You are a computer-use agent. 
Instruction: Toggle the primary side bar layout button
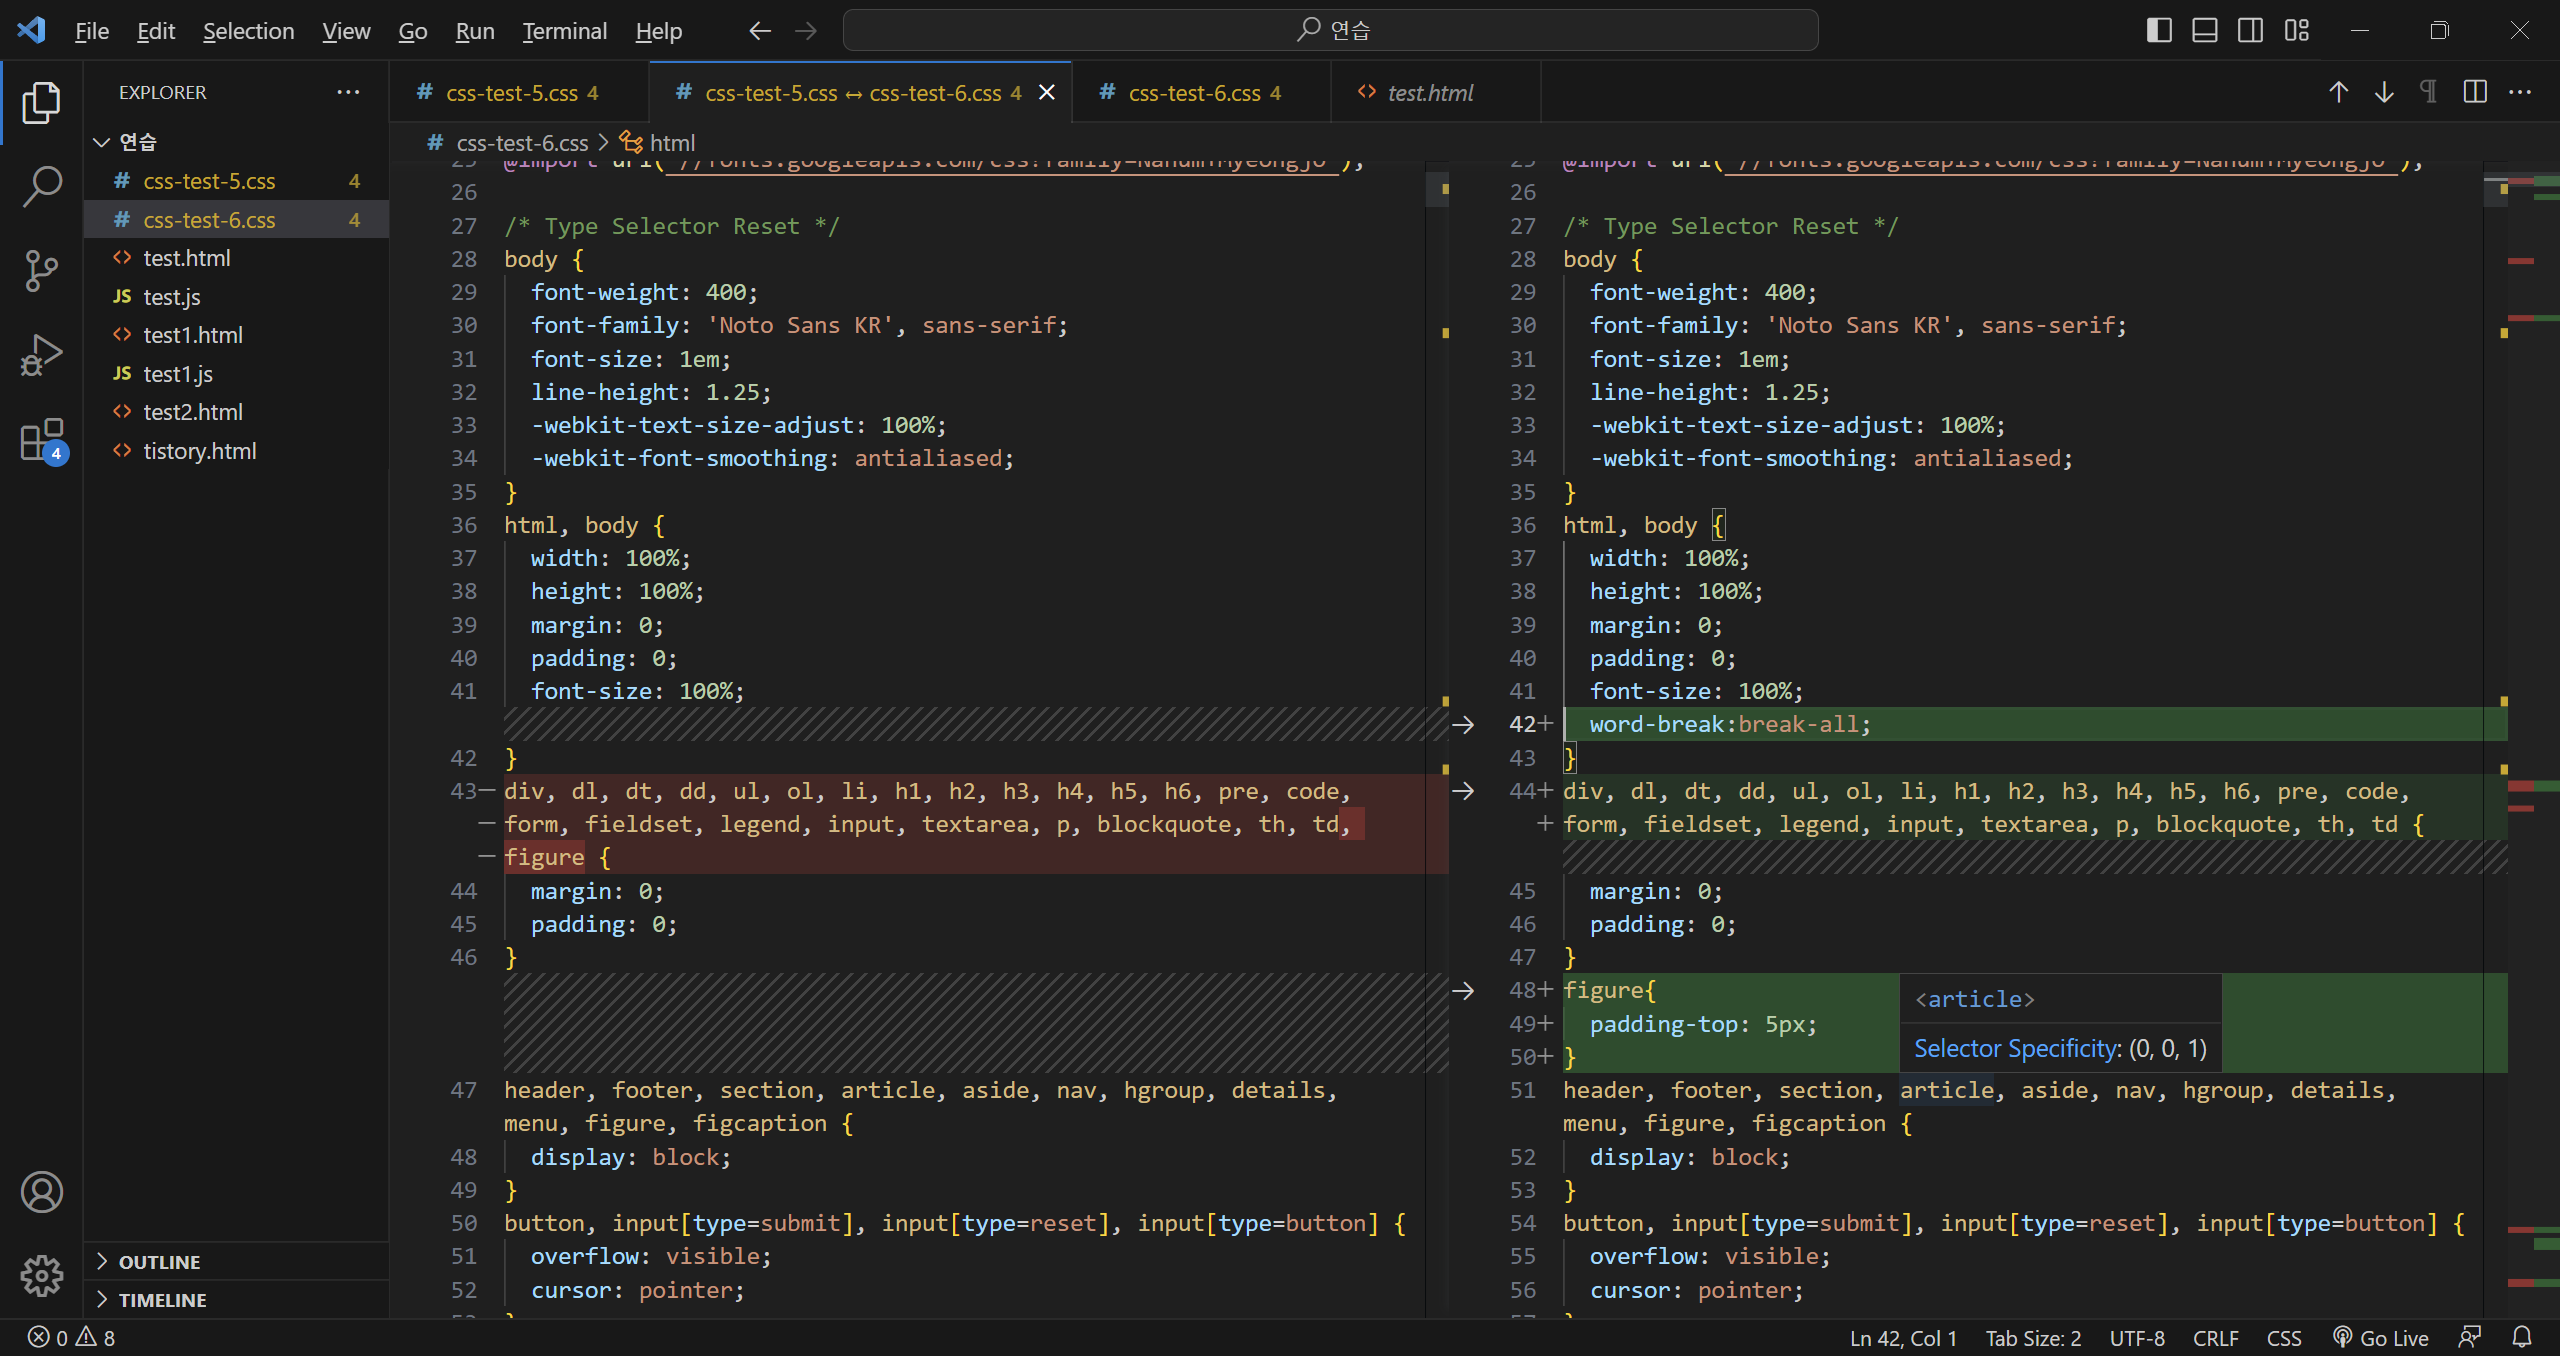(2158, 30)
